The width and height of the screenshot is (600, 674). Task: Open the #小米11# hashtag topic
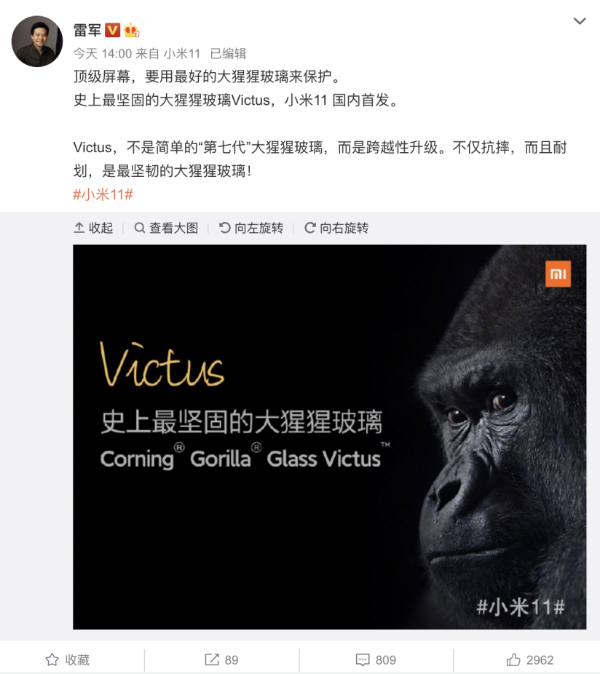(x=103, y=195)
